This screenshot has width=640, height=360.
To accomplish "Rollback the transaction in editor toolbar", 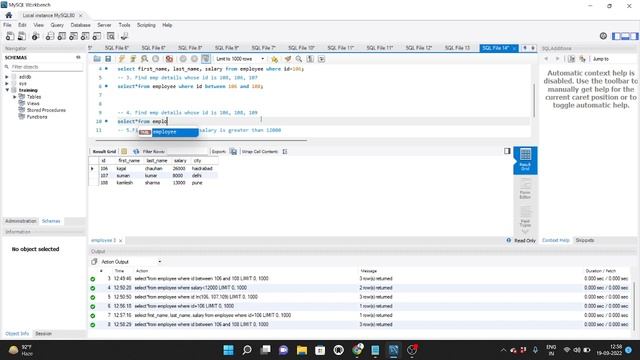I will (194, 59).
